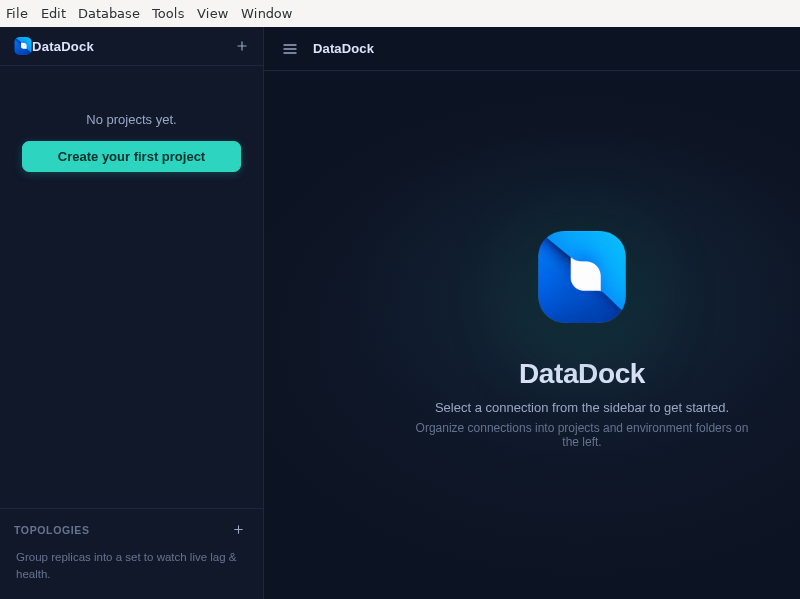This screenshot has width=800, height=599.
Task: Click the large DataDock heading below the logo
Action: click(582, 373)
